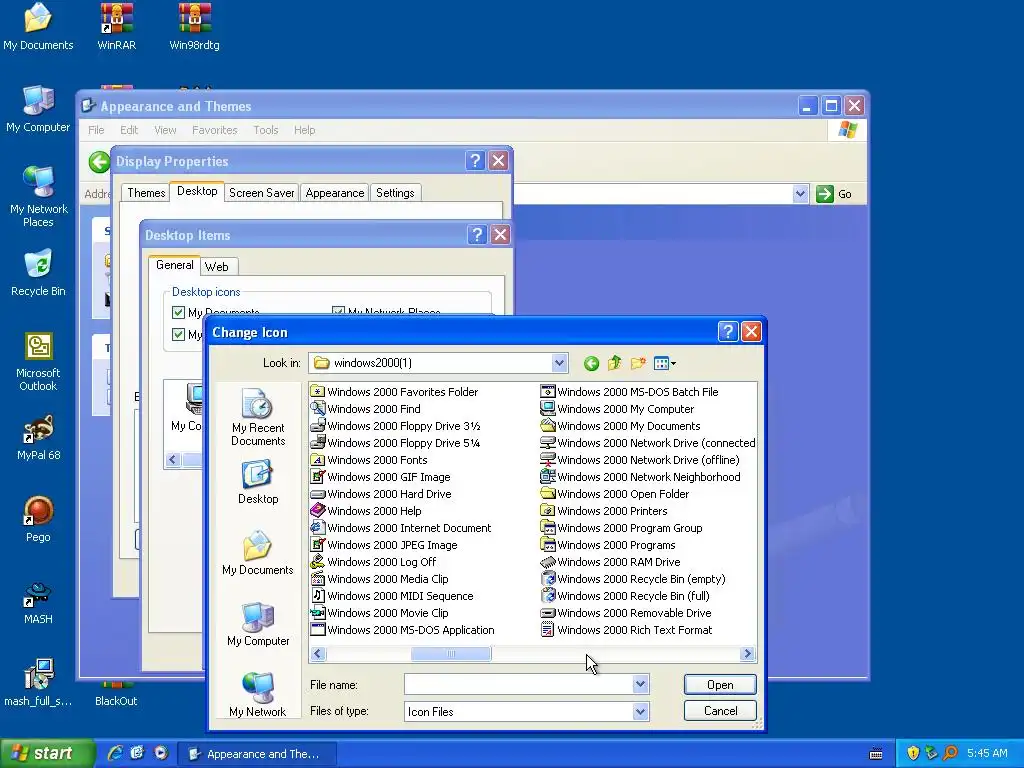Select Windows 2000 Favorites Folder icon file
The width and height of the screenshot is (1024, 768).
[x=394, y=392]
